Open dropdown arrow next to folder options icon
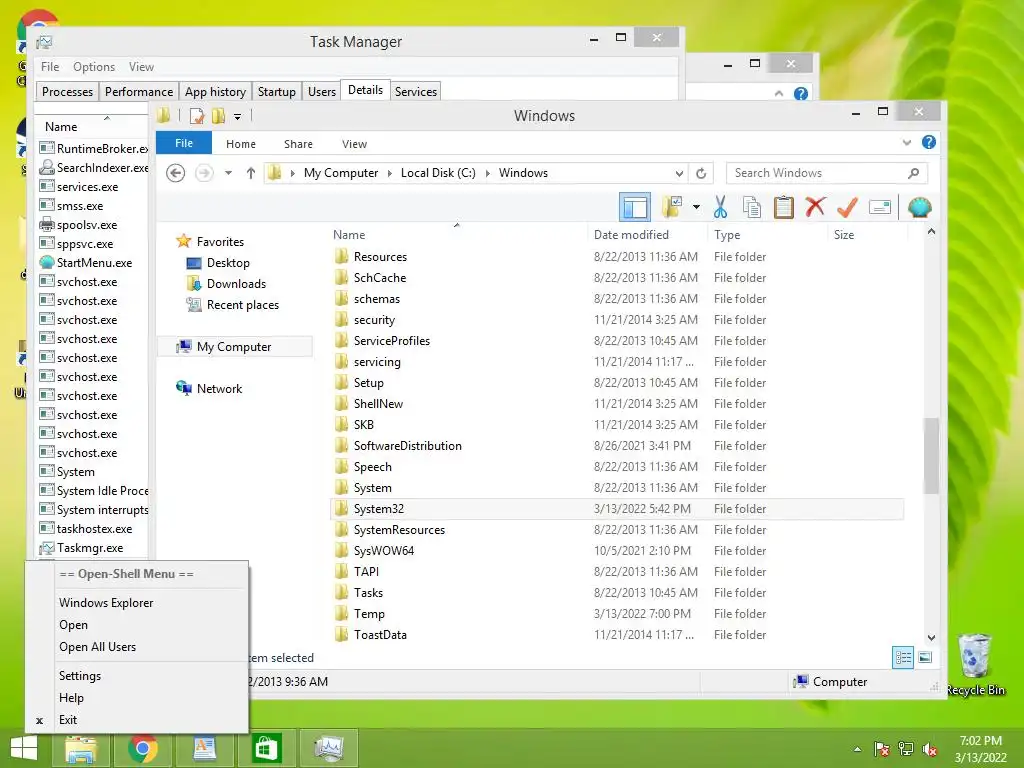Screen dimensions: 1024x768 pyautogui.click(x=696, y=208)
